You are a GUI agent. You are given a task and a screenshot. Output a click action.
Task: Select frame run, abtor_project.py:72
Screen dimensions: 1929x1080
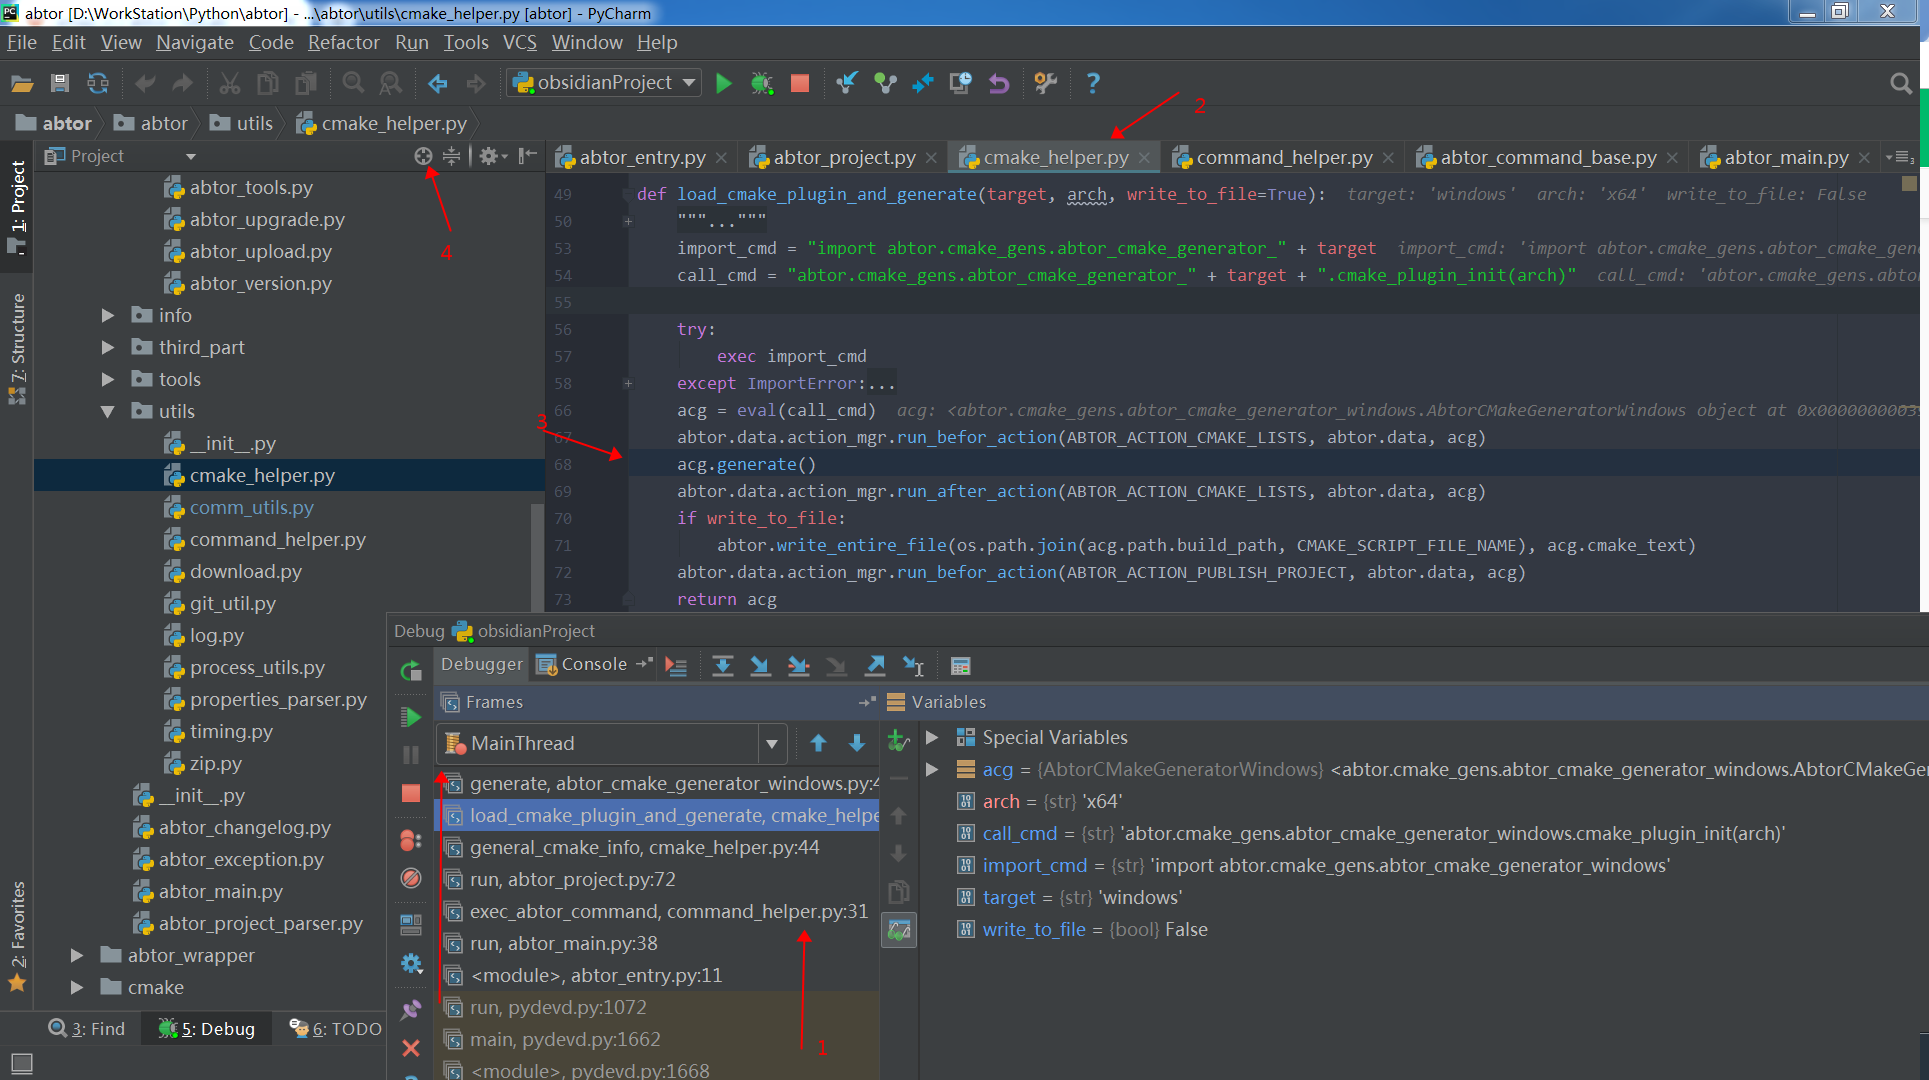click(658, 880)
